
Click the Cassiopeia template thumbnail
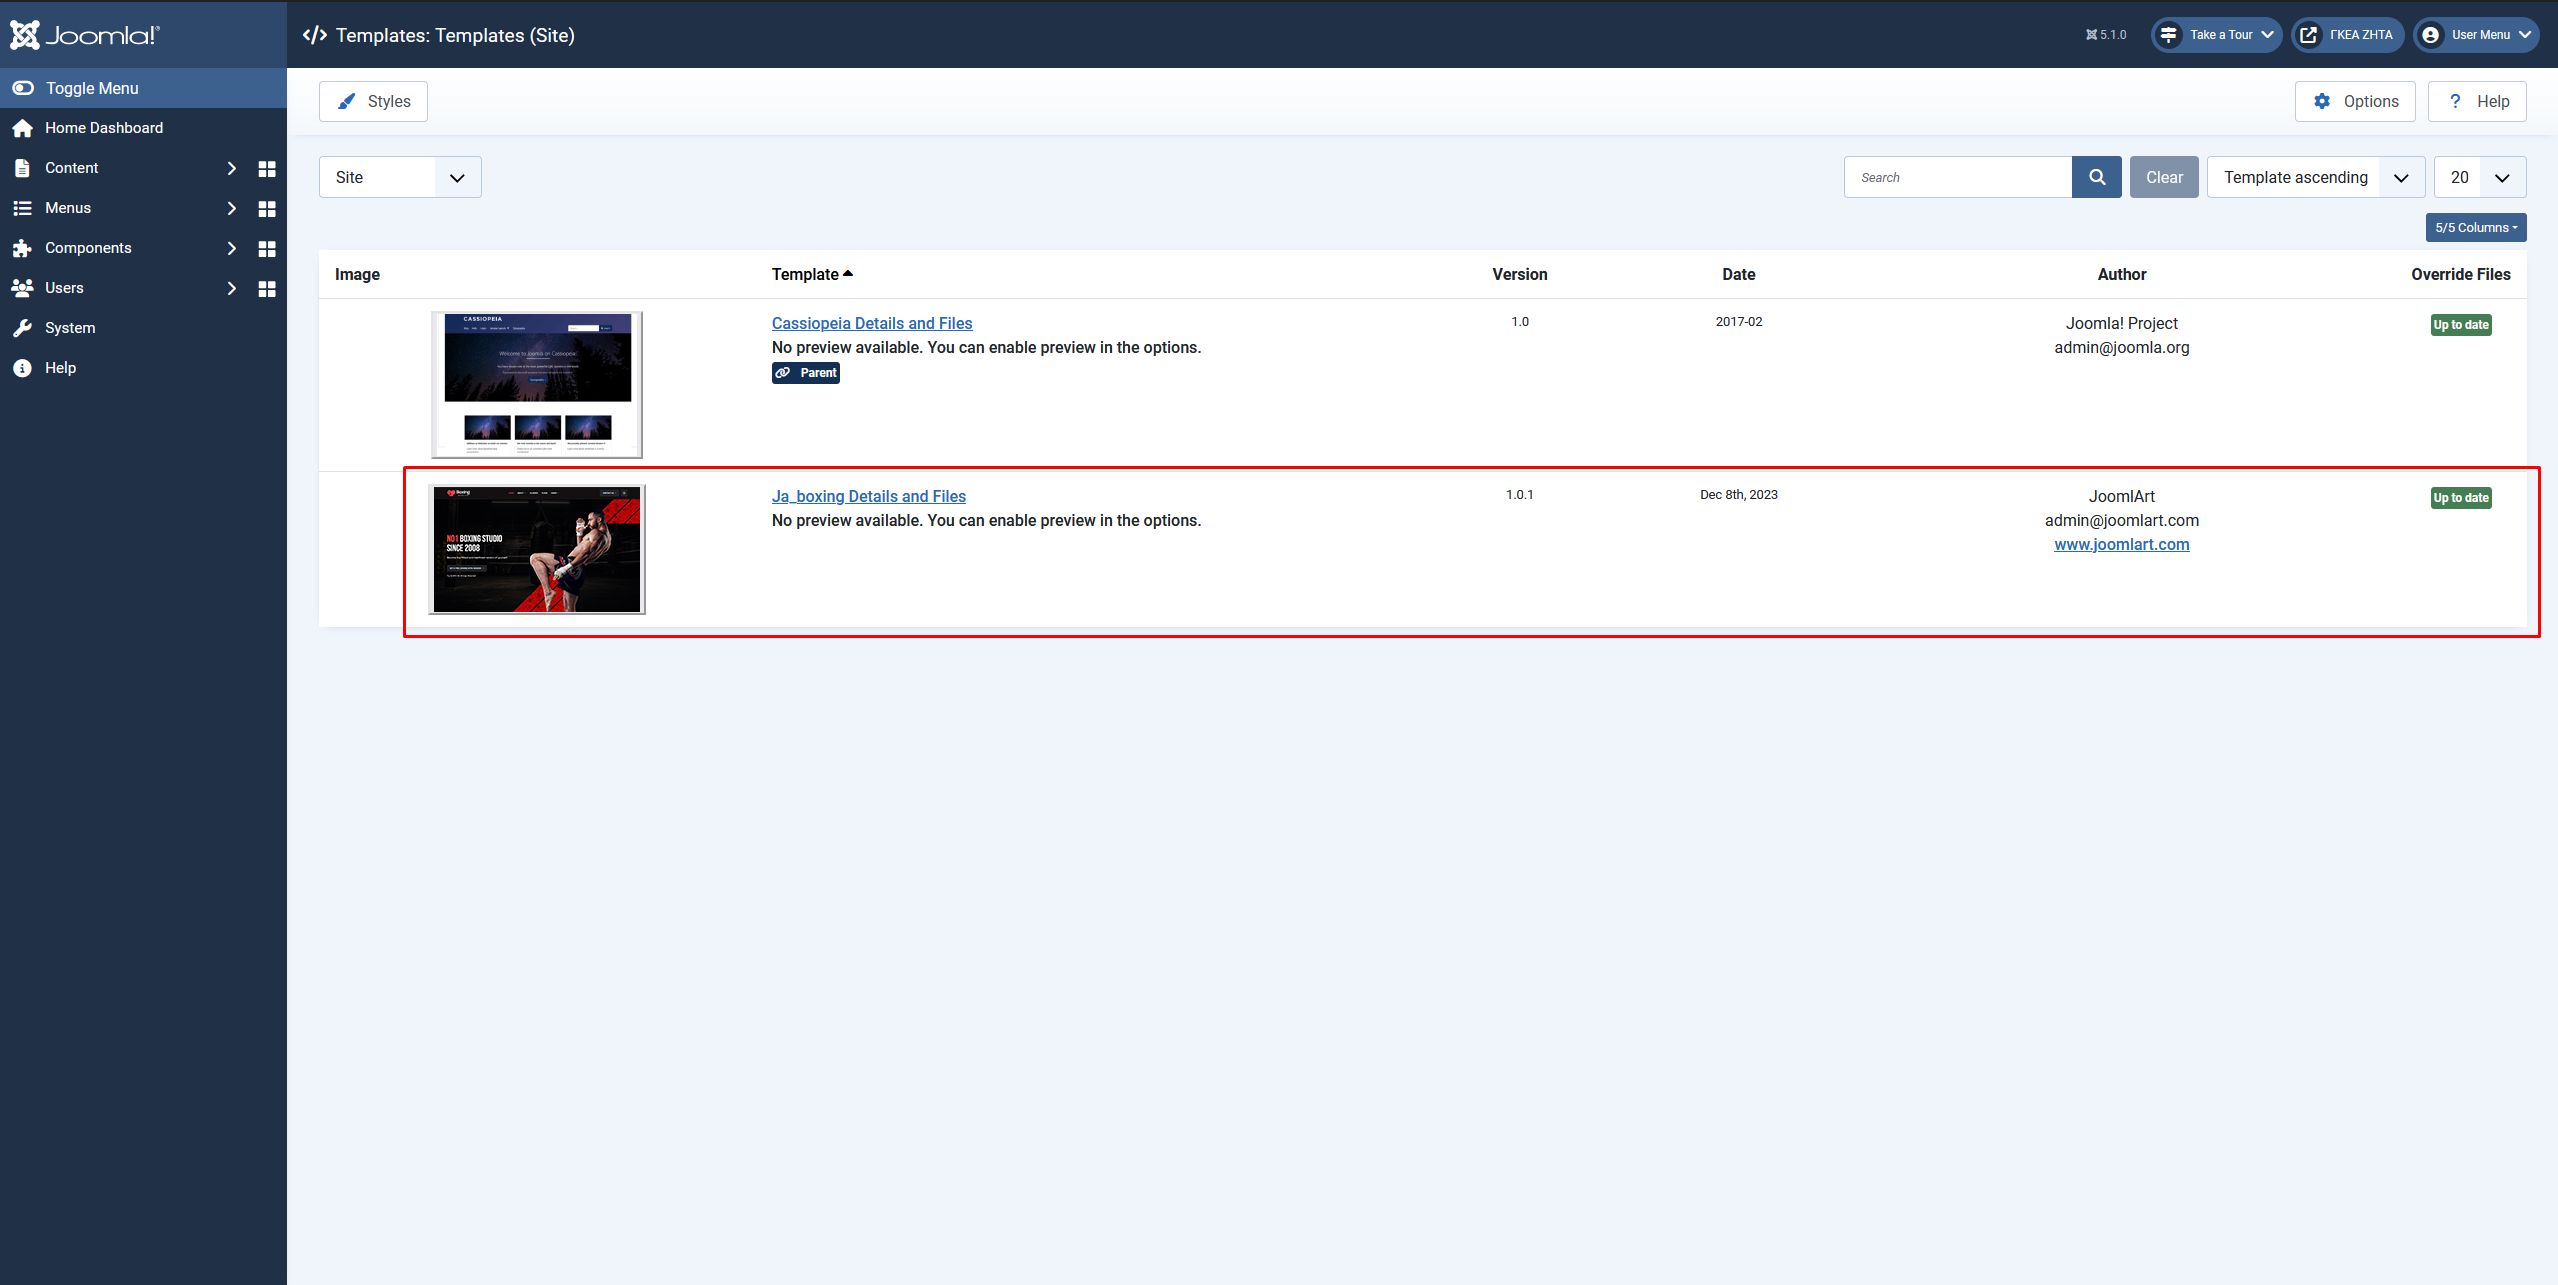pyautogui.click(x=537, y=384)
